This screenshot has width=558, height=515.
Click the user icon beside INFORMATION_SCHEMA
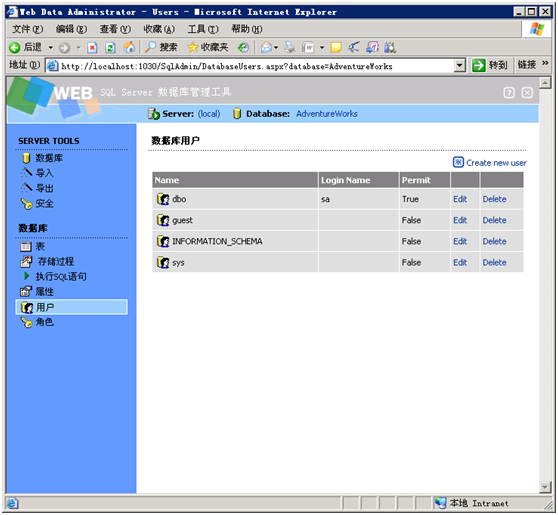click(163, 241)
